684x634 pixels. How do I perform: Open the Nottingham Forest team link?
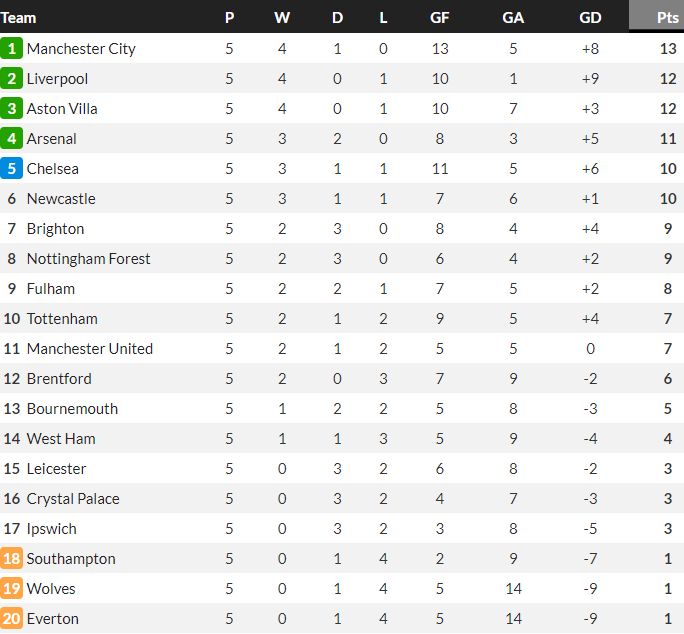pos(88,258)
